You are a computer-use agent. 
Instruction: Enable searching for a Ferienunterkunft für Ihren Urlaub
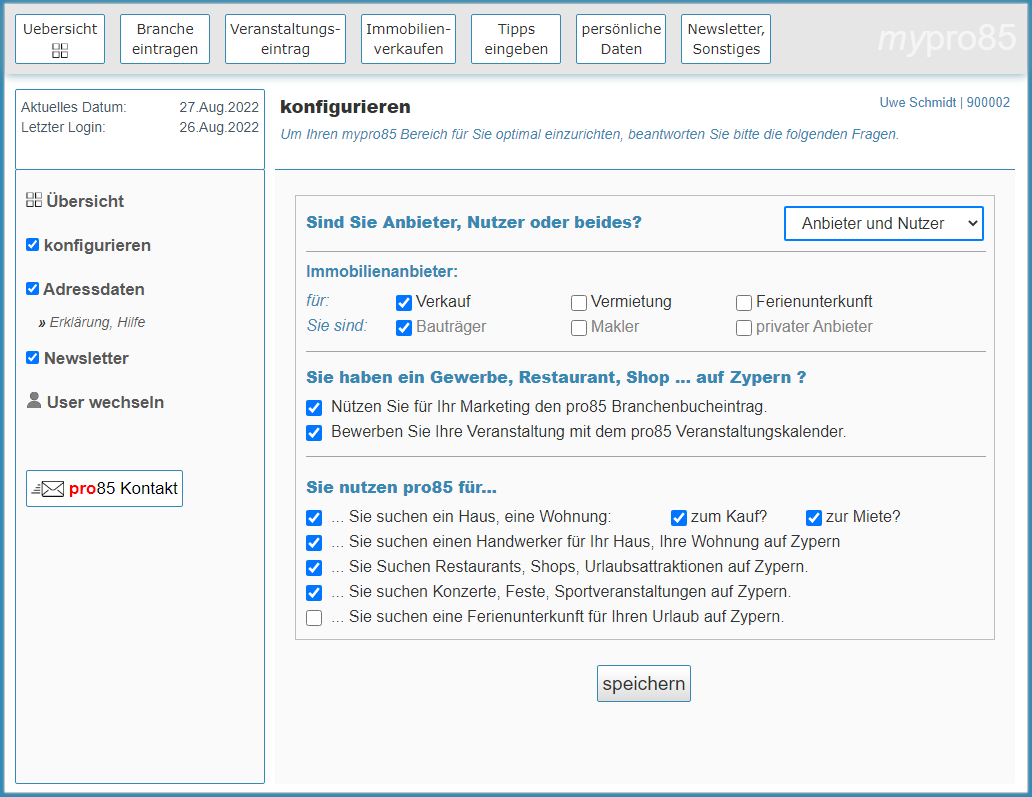click(x=314, y=618)
